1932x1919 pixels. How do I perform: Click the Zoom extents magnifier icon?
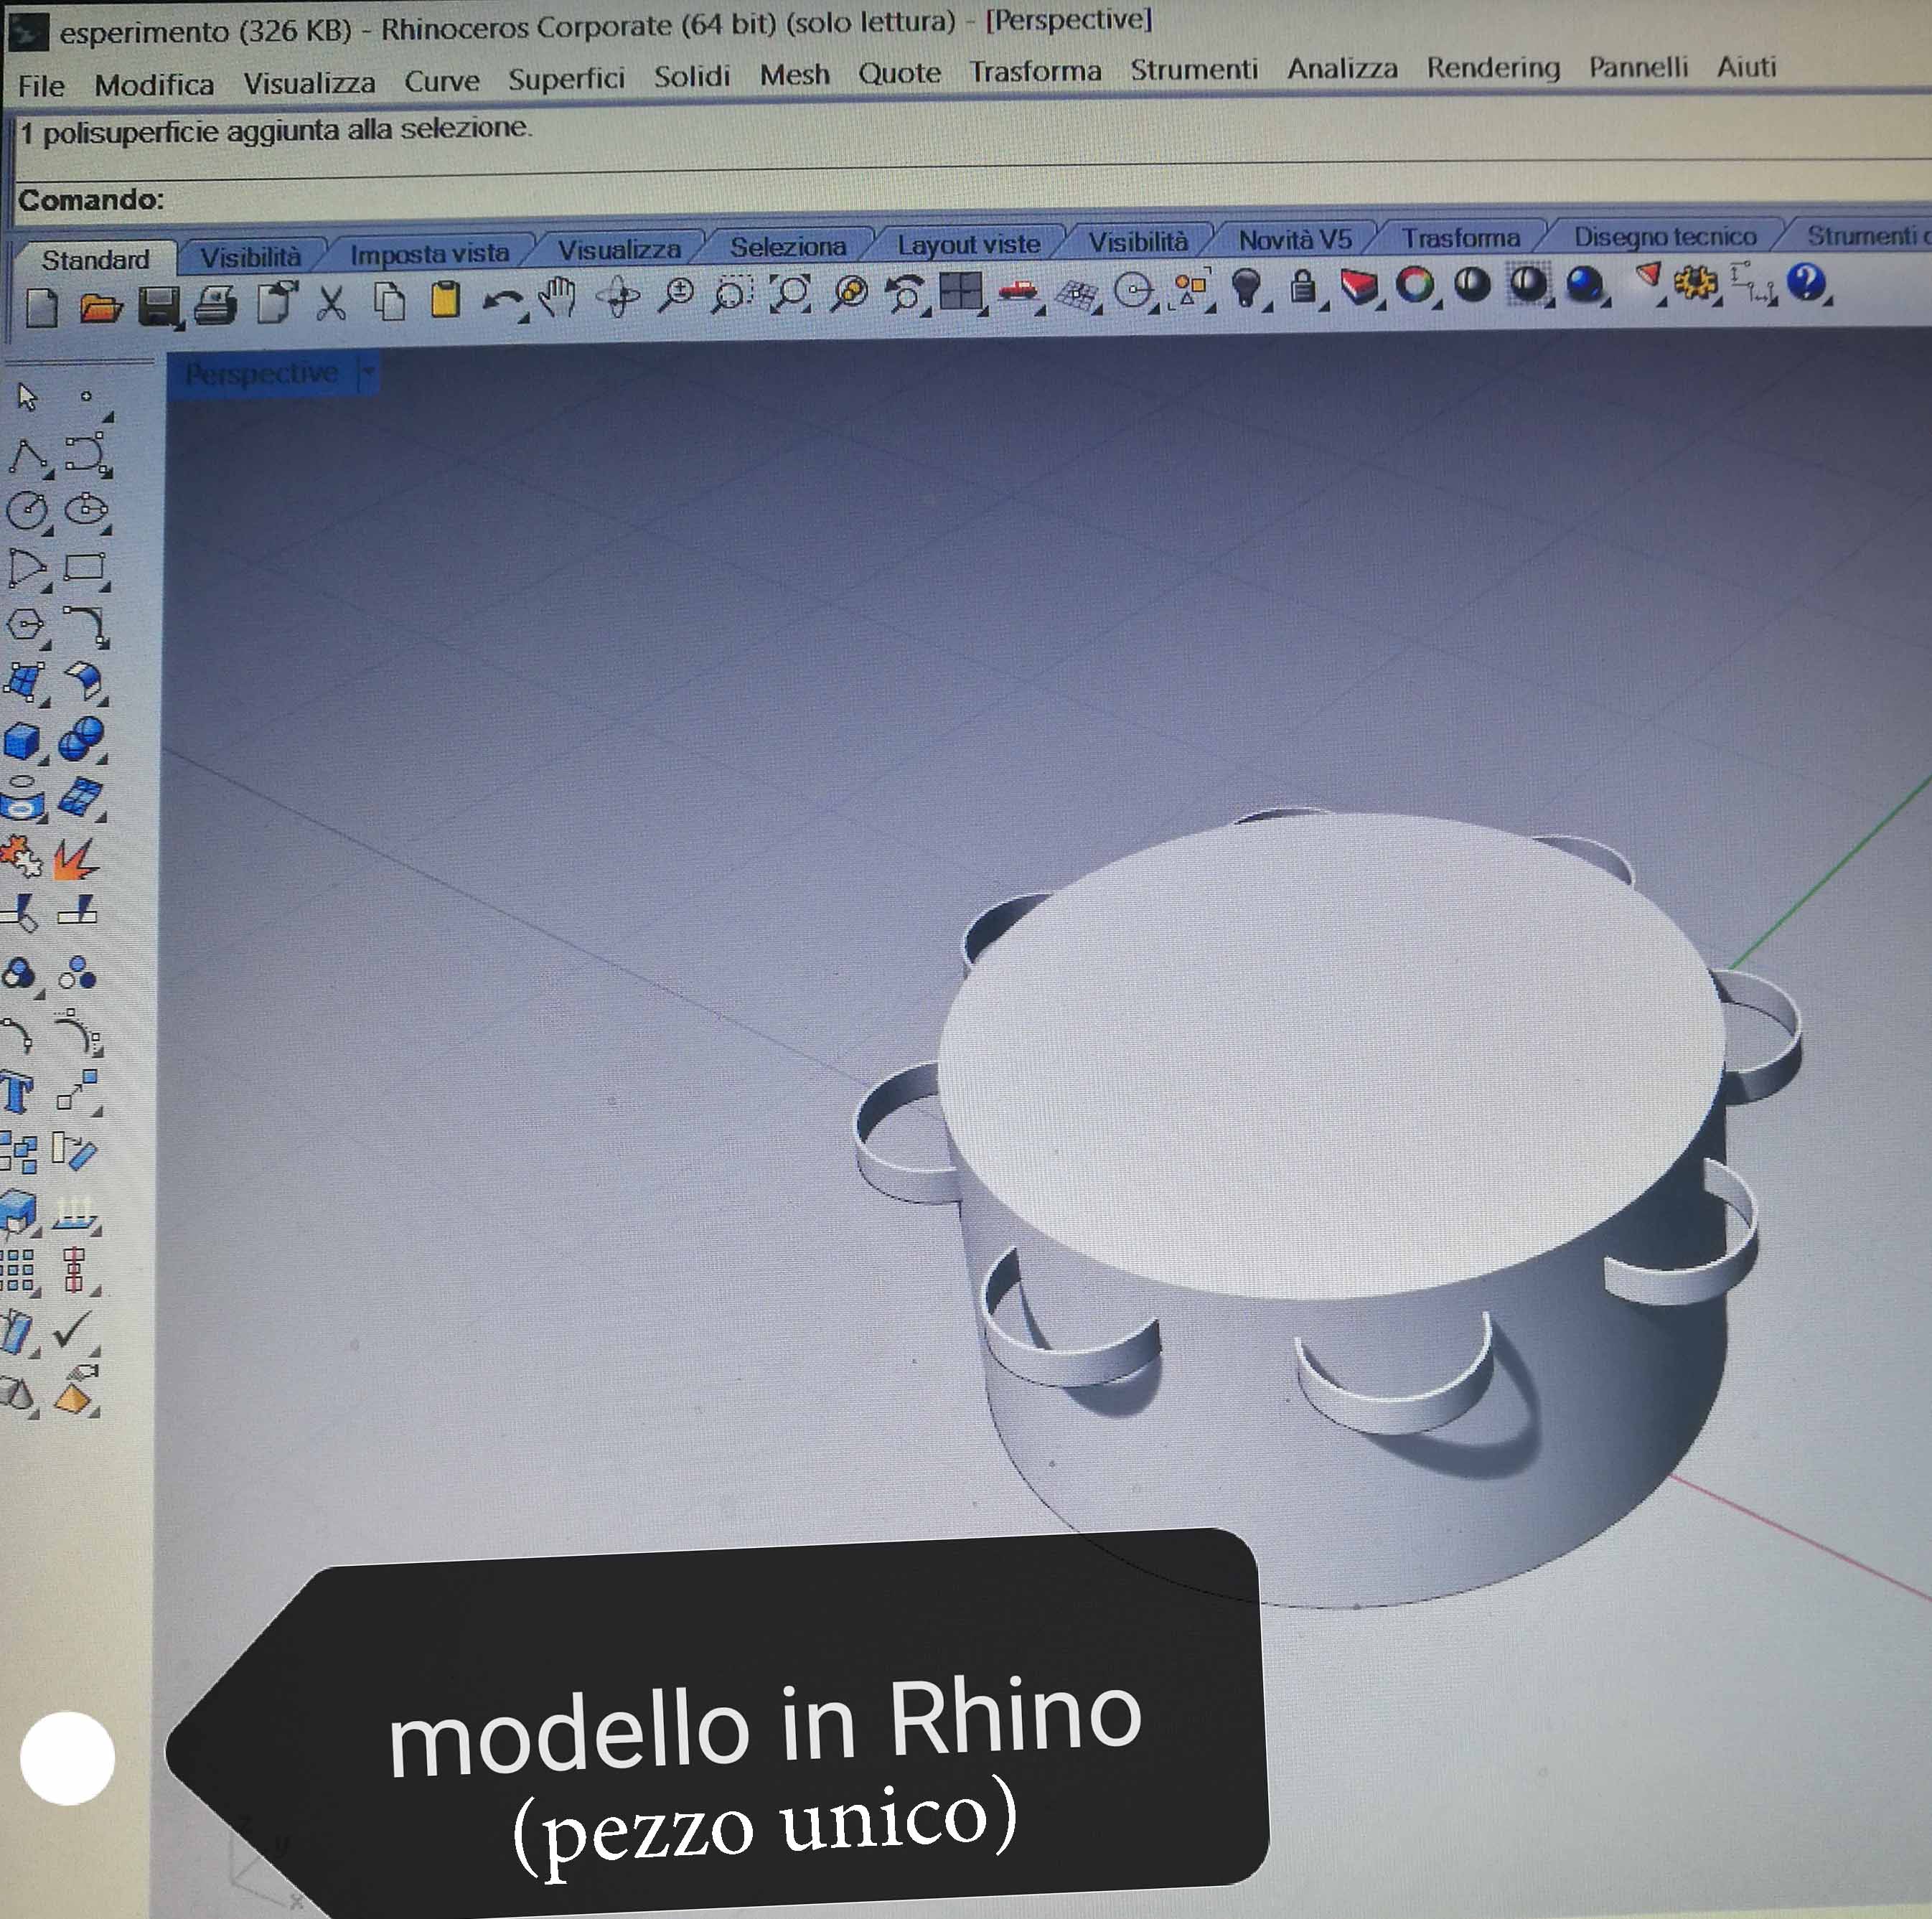click(792, 294)
